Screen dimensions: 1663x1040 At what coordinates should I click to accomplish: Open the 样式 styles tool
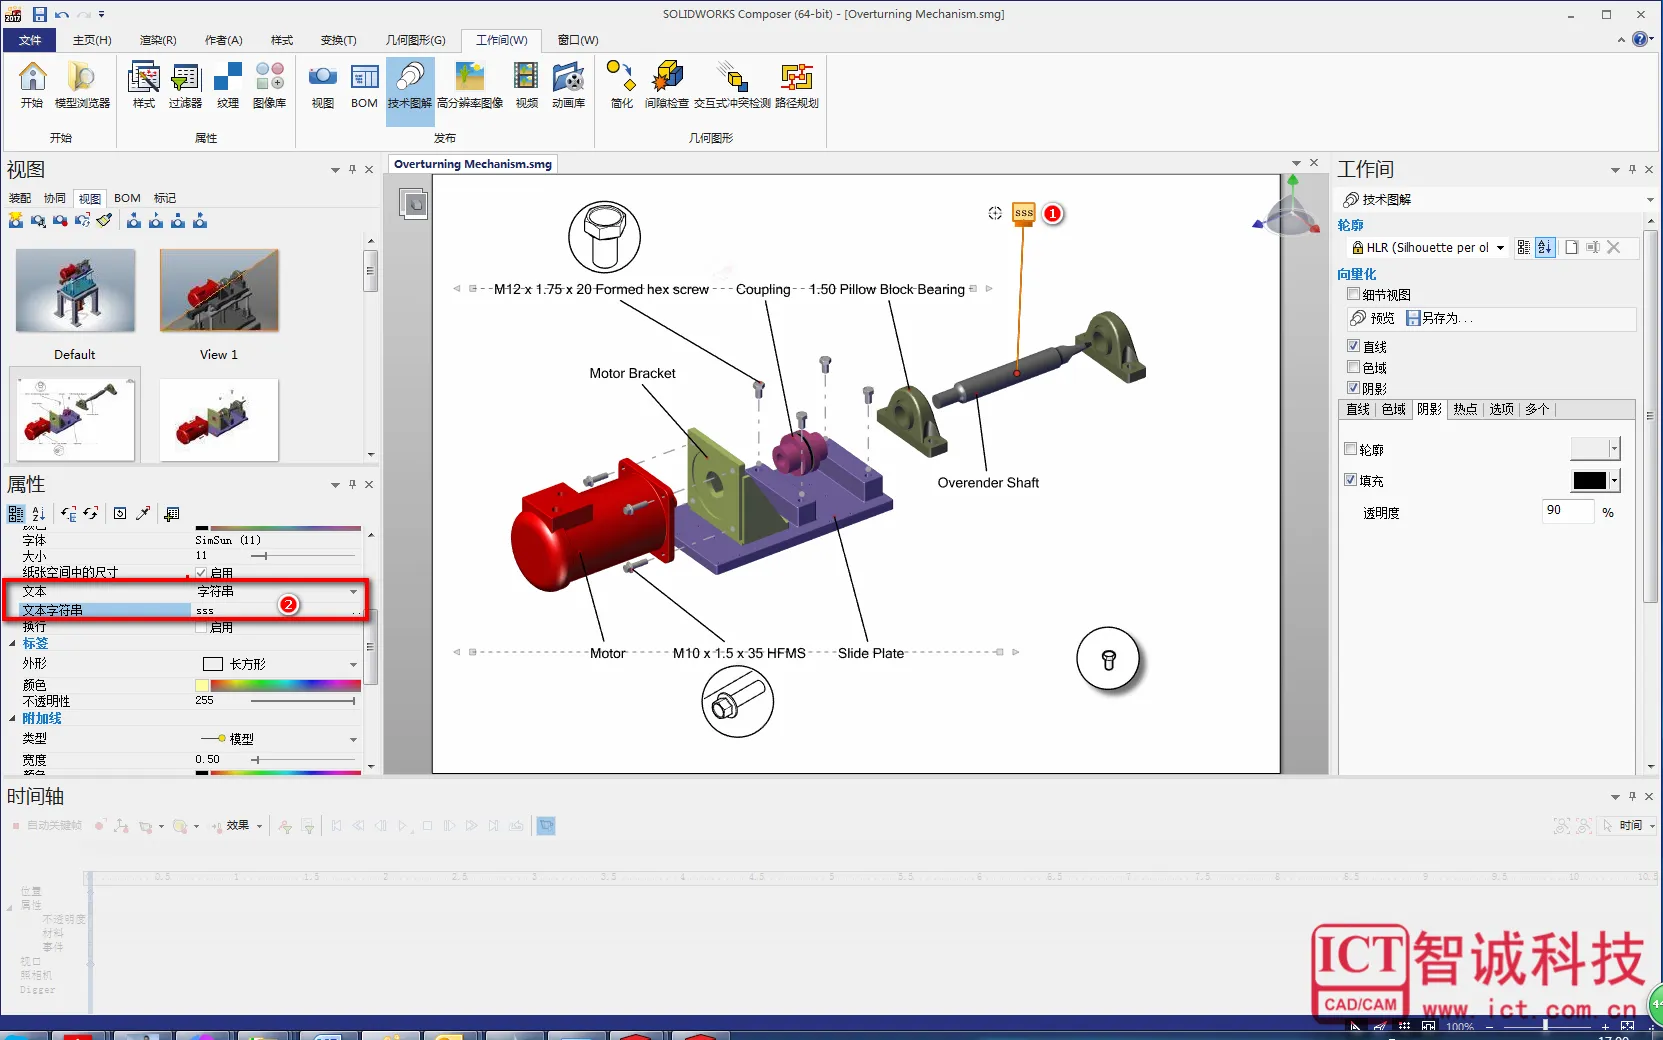(x=144, y=84)
